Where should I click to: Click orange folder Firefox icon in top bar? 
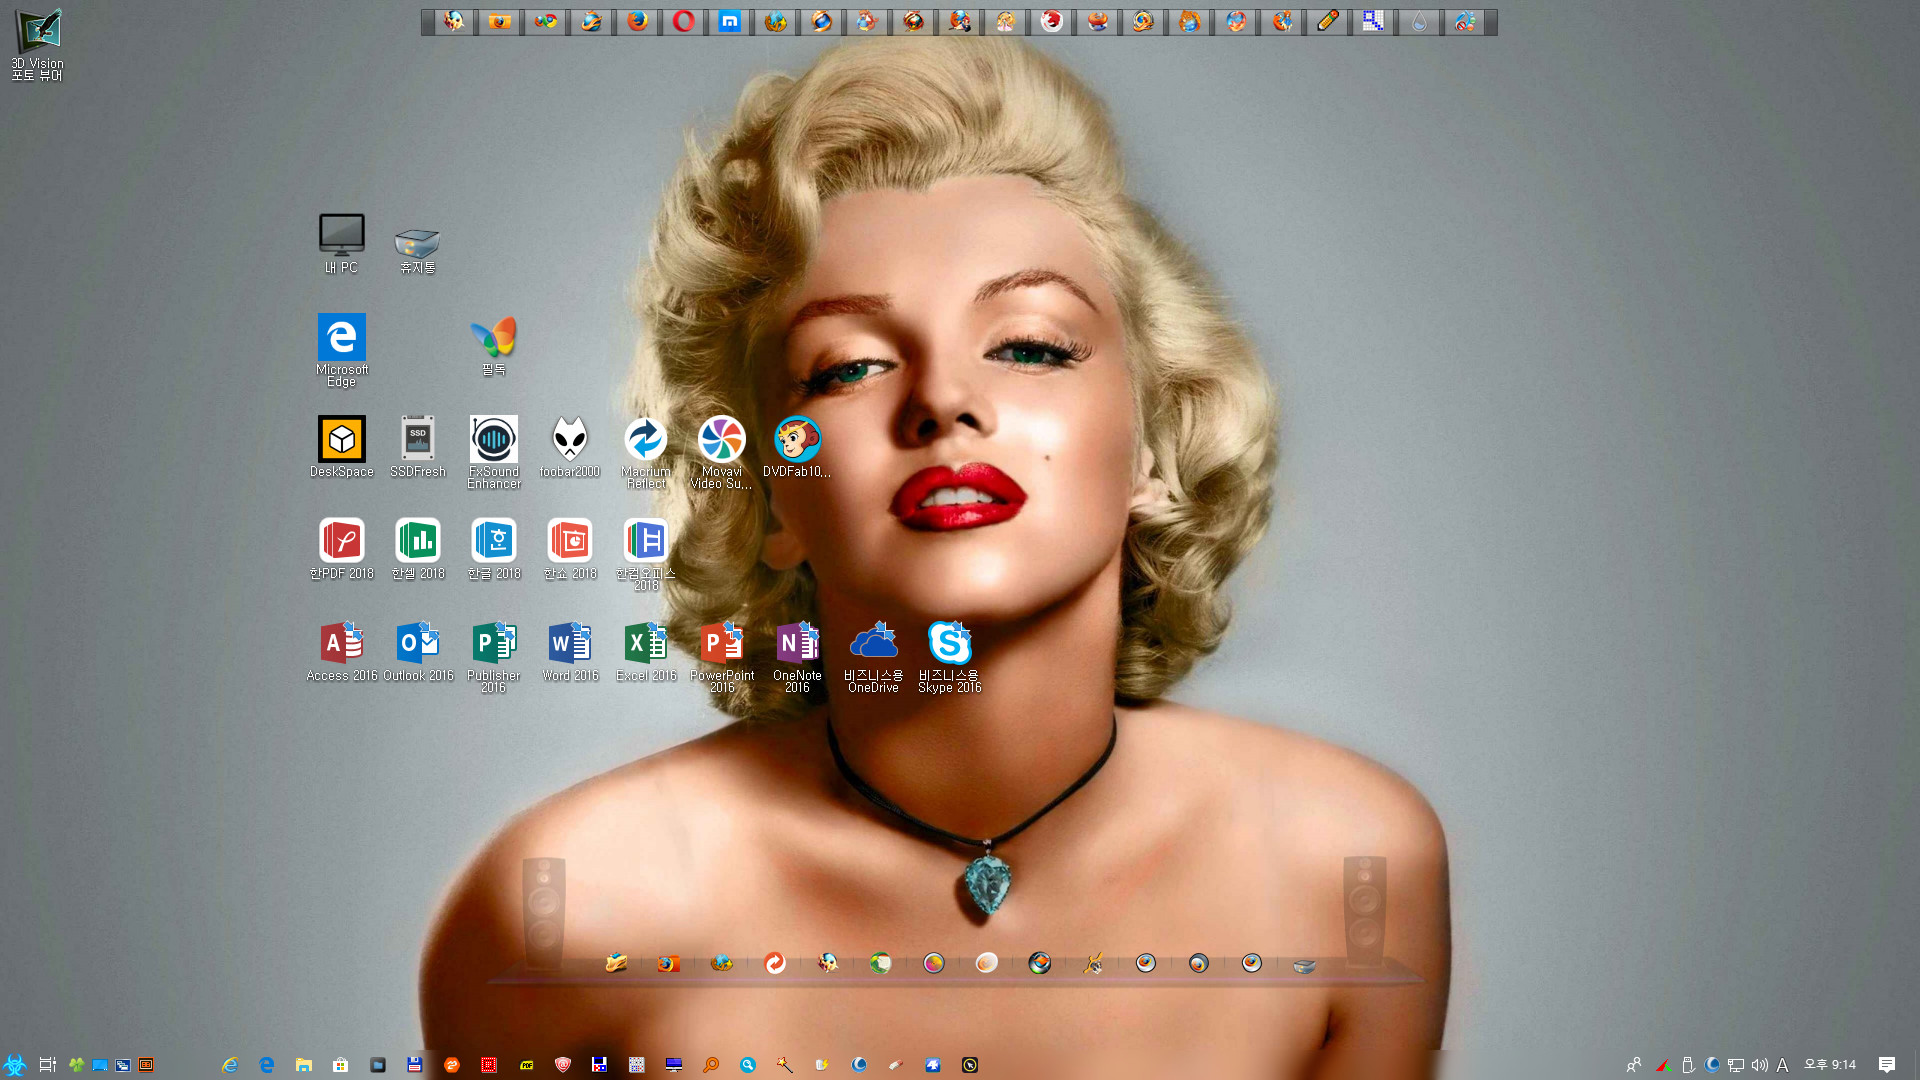coord(500,21)
